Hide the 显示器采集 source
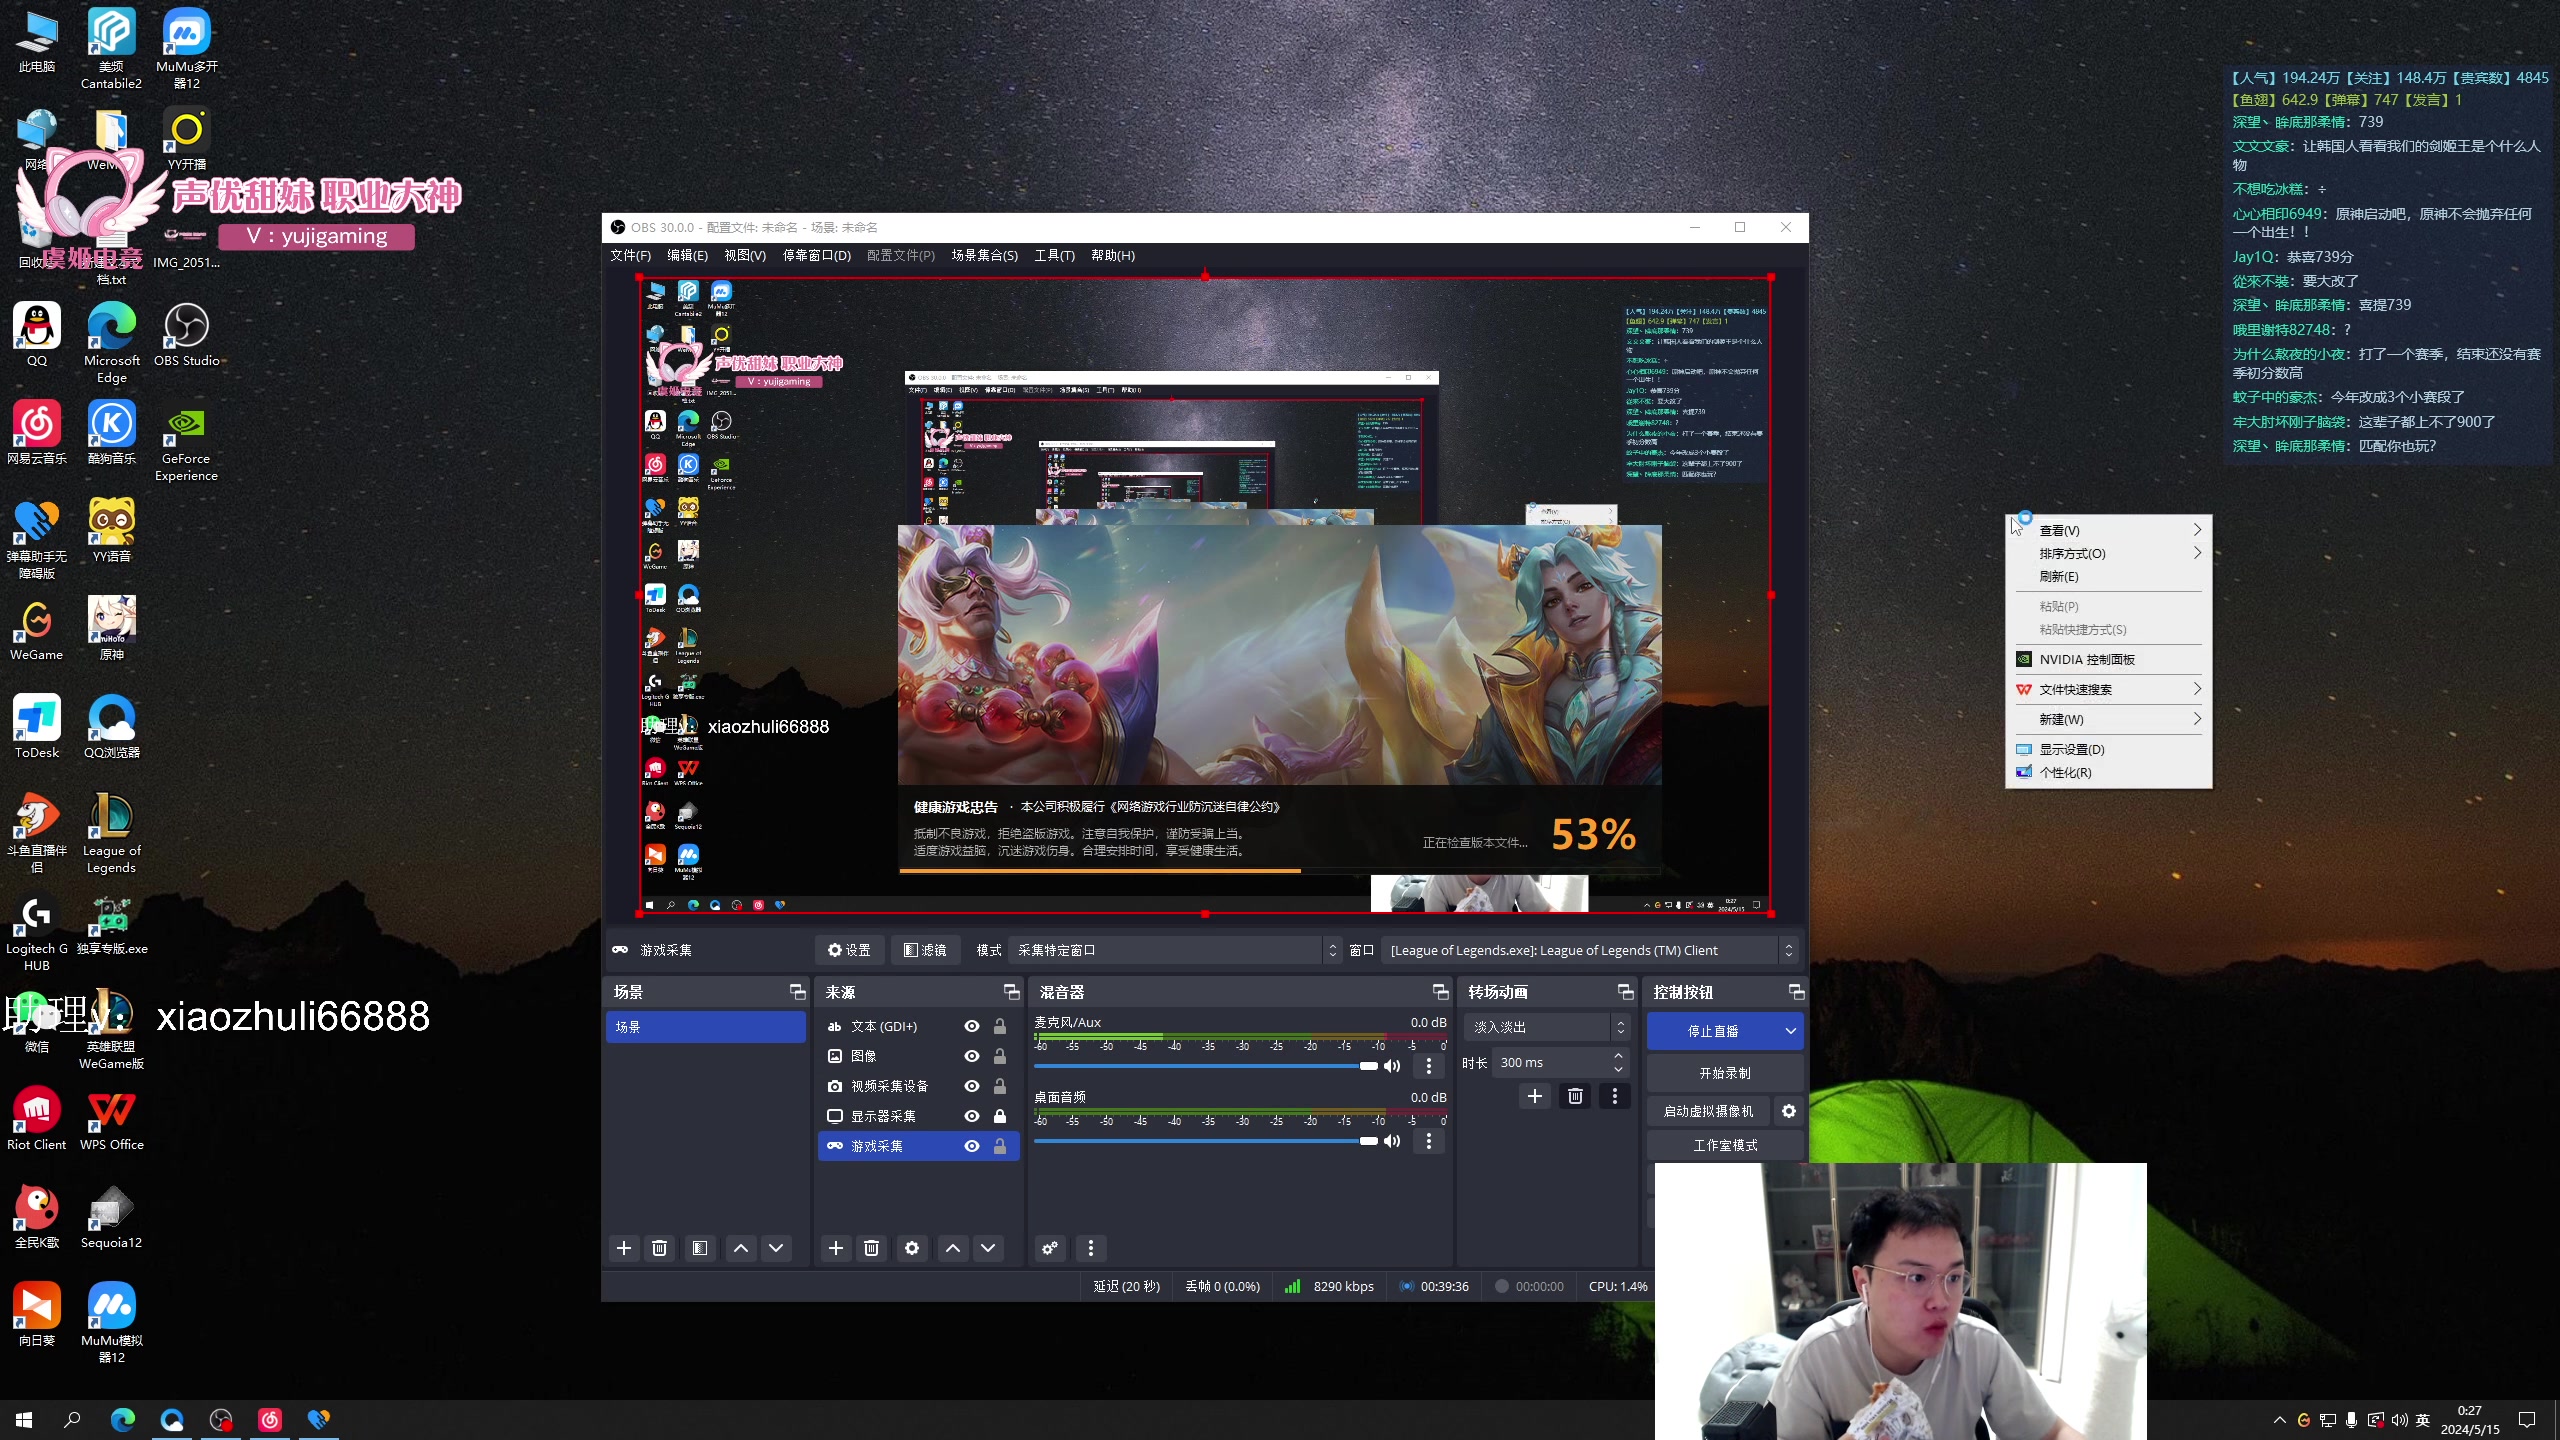The height and width of the screenshot is (1440, 2560). coord(971,1116)
